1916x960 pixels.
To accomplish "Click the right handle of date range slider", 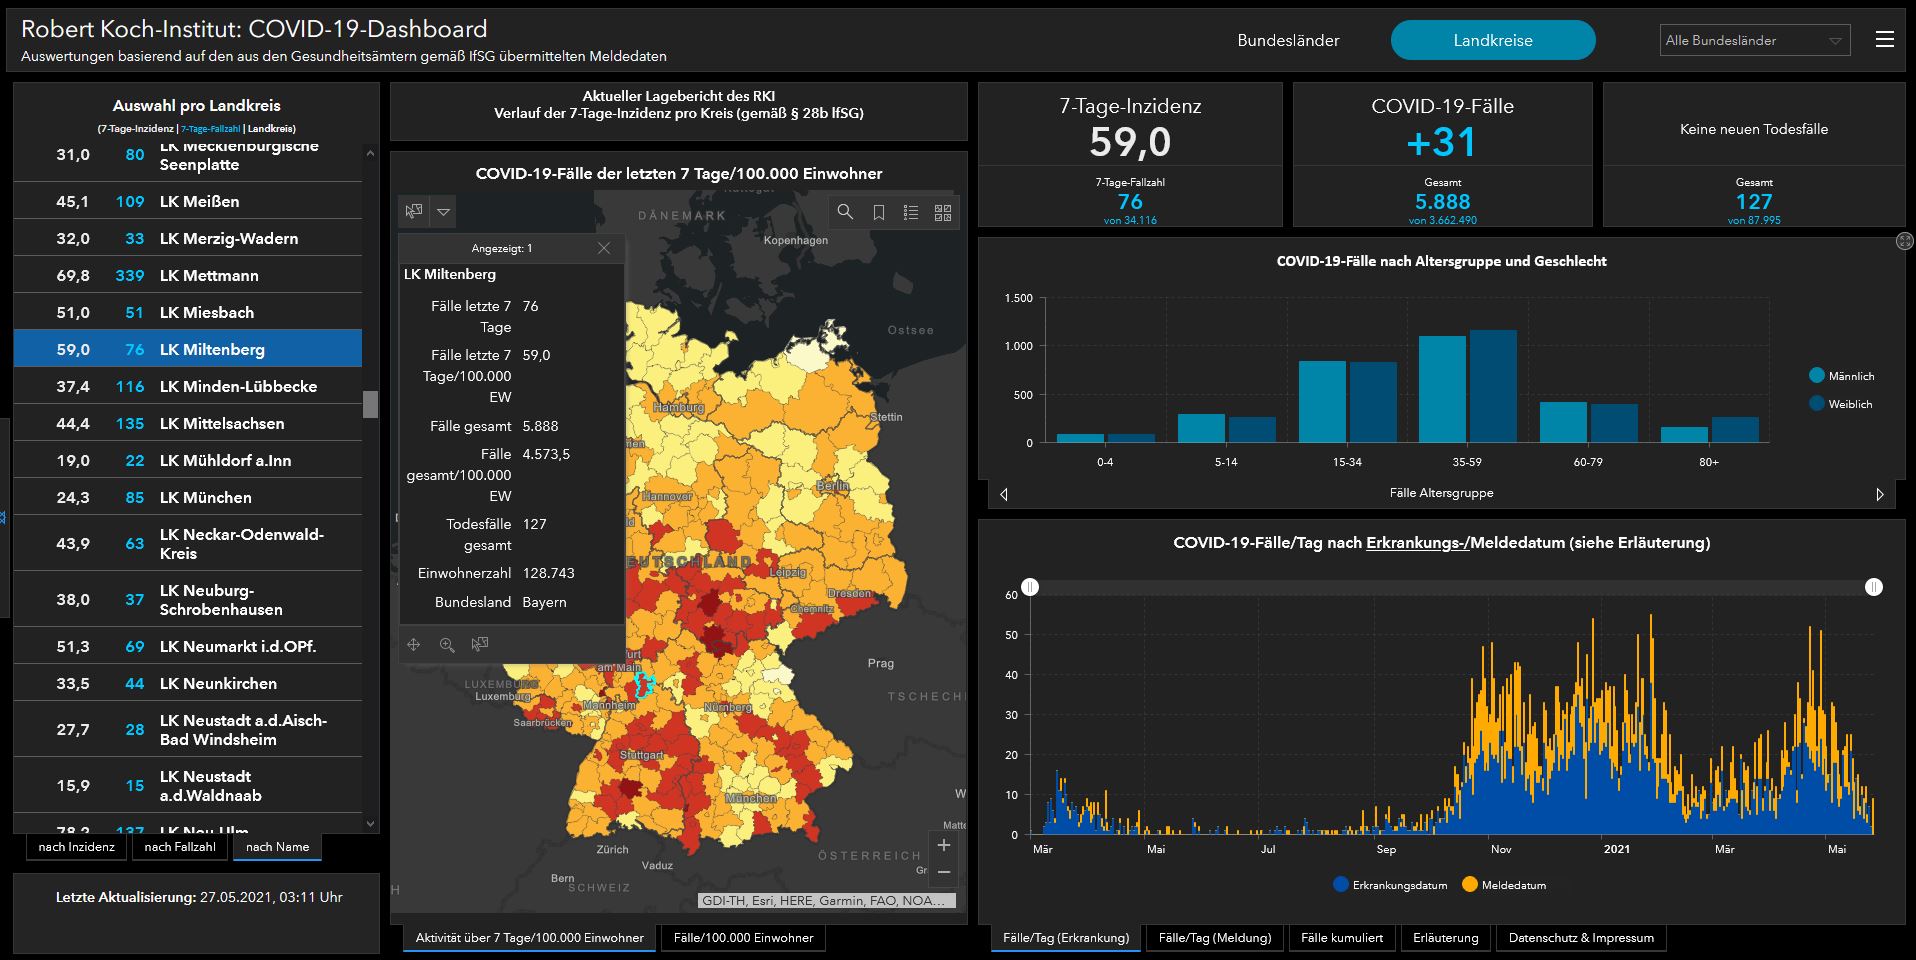I will click(x=1874, y=587).
